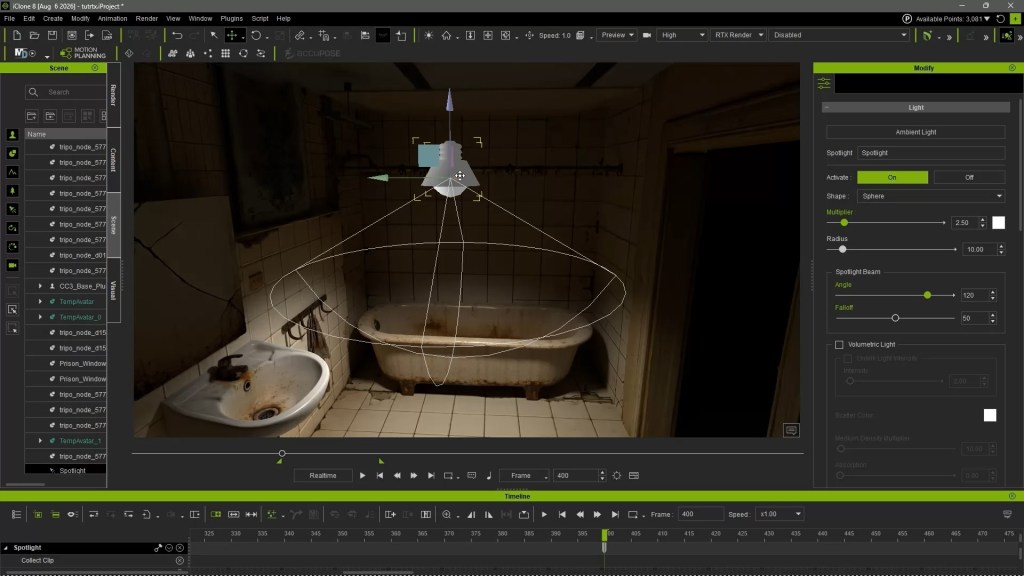Open the Animation menu
The width and height of the screenshot is (1024, 576).
(112, 19)
